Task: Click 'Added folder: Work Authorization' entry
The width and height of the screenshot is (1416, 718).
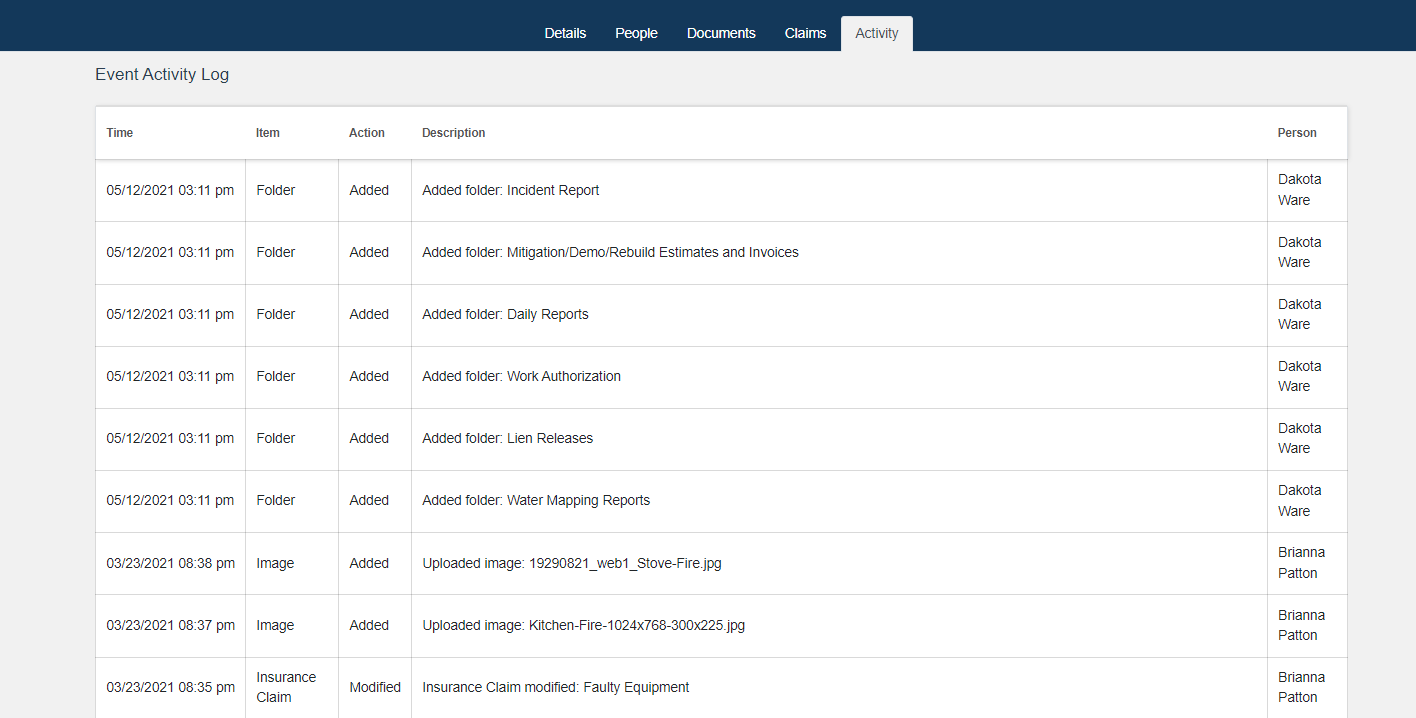Action: coord(521,376)
